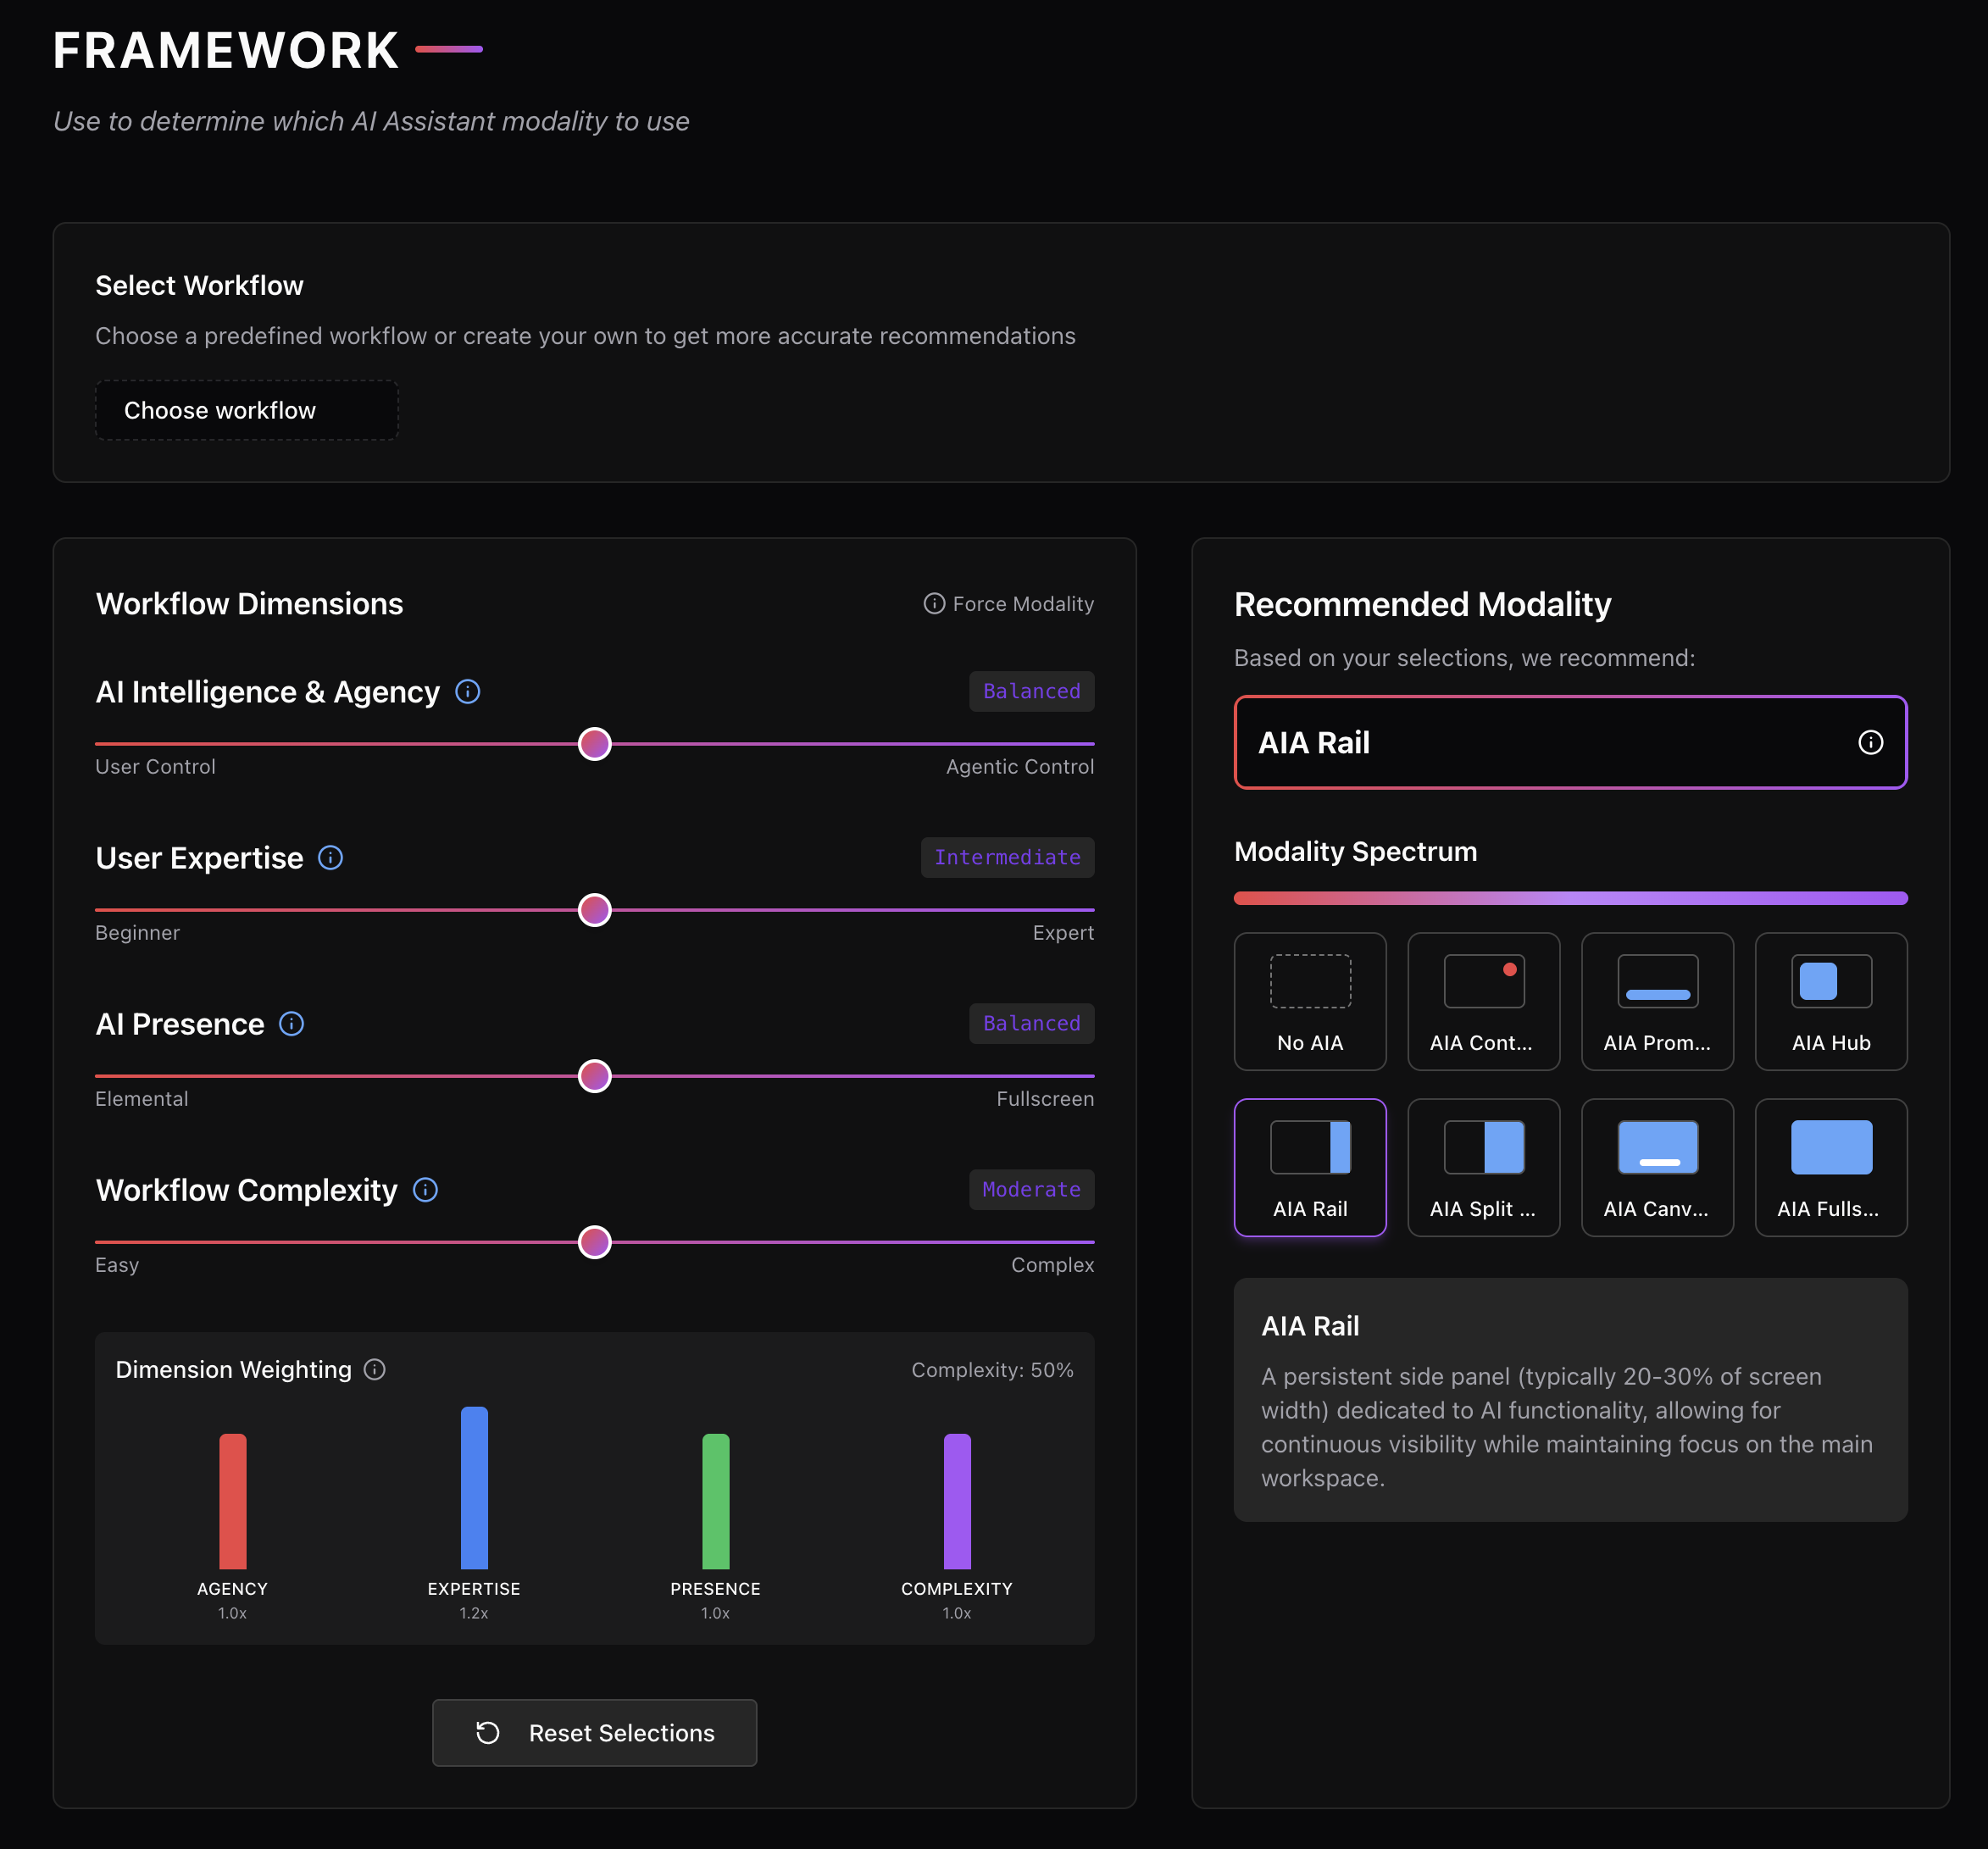Click the Balanced badge for AI Intelligence & Agency
Screen dimensions: 1988x1849
click(x=1031, y=691)
